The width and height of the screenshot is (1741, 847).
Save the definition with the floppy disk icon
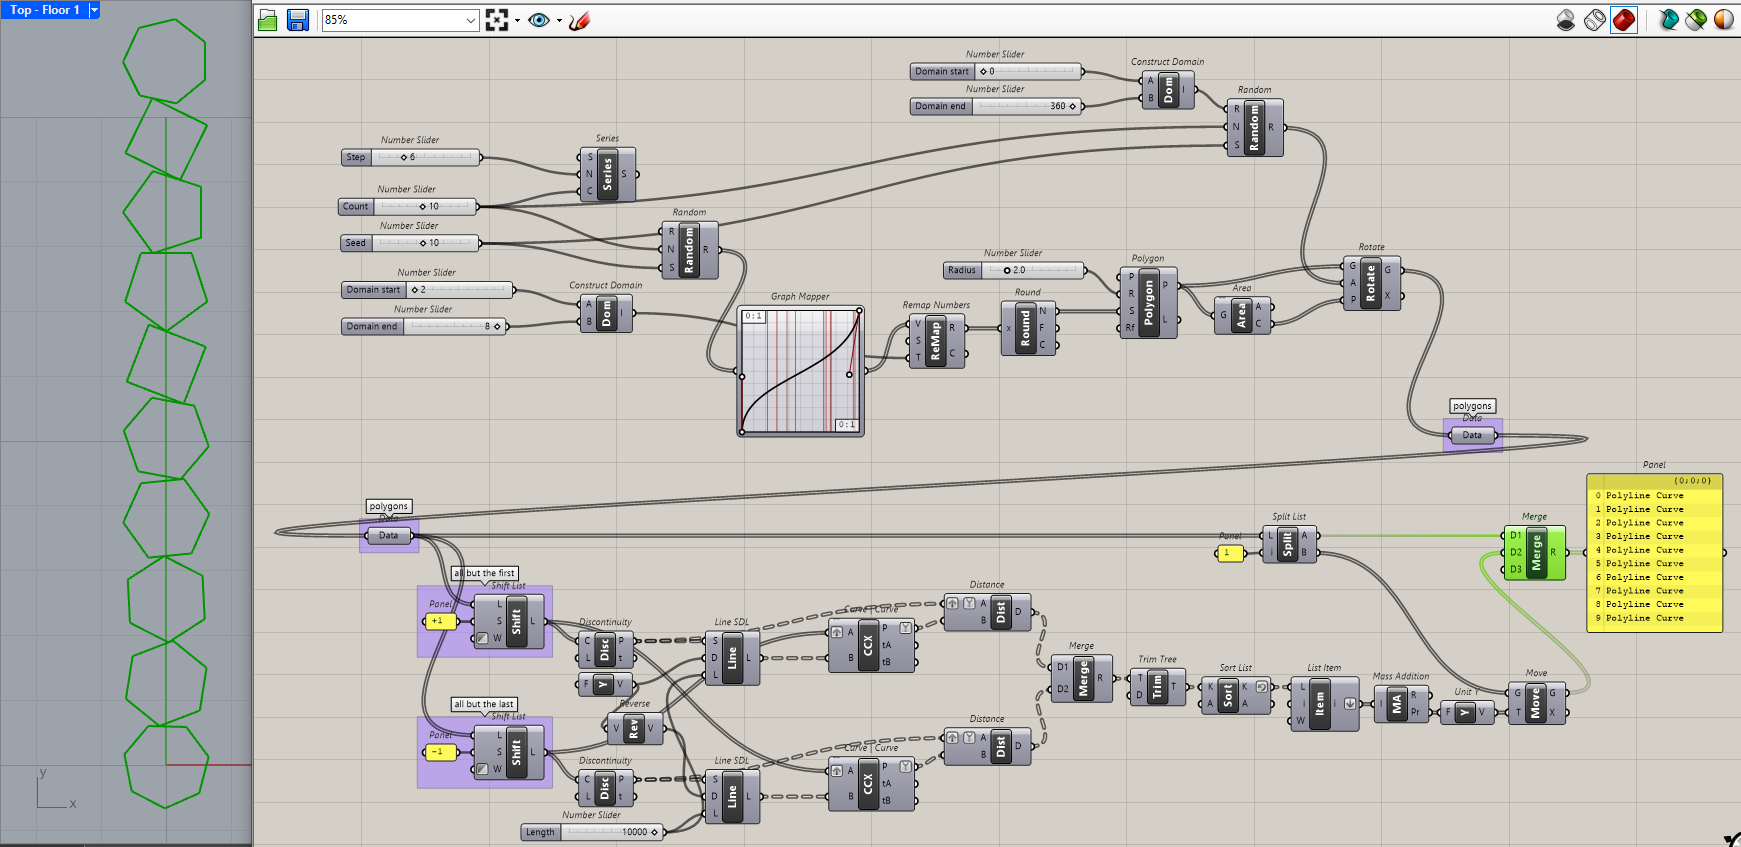pos(298,20)
